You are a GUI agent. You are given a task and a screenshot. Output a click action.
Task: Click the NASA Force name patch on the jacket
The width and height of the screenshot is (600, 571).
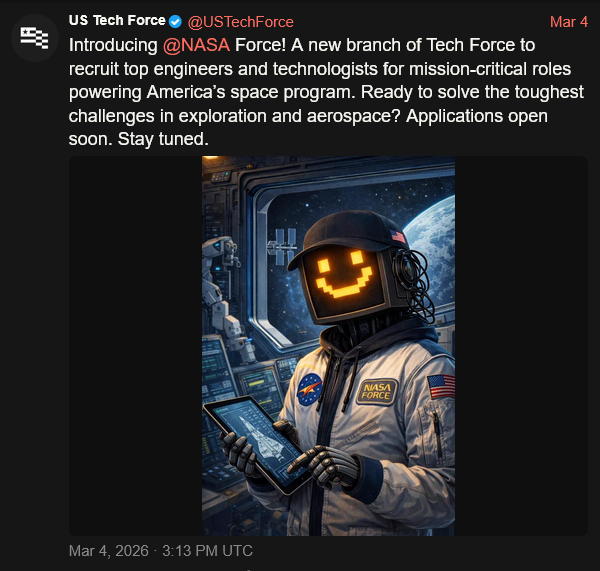pos(378,389)
